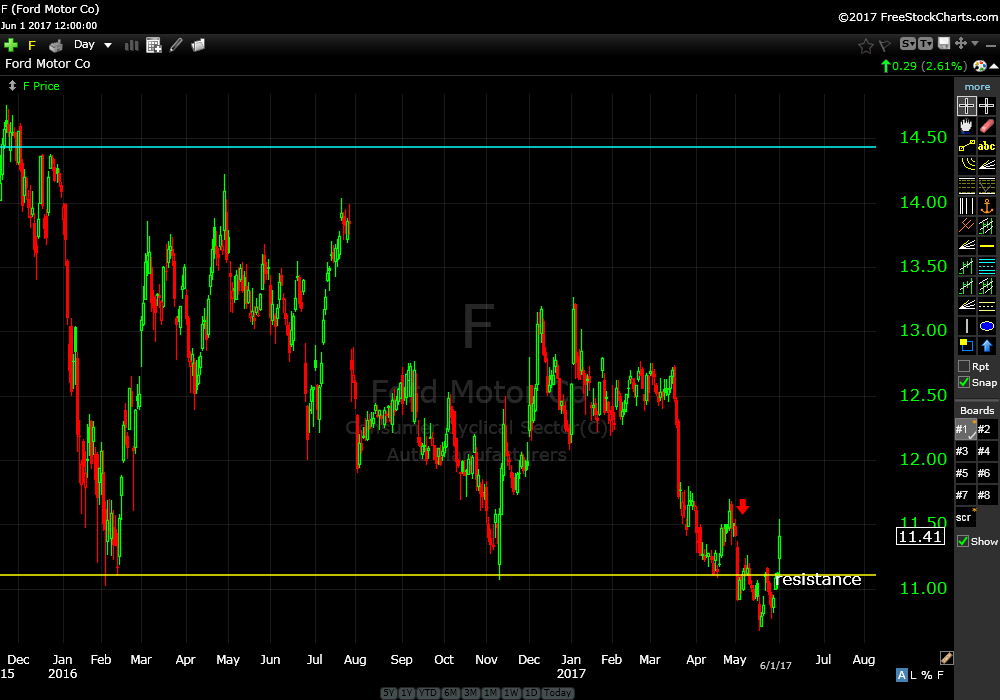Click the green plus add-chart icon
This screenshot has width=1000, height=700.
[11, 45]
